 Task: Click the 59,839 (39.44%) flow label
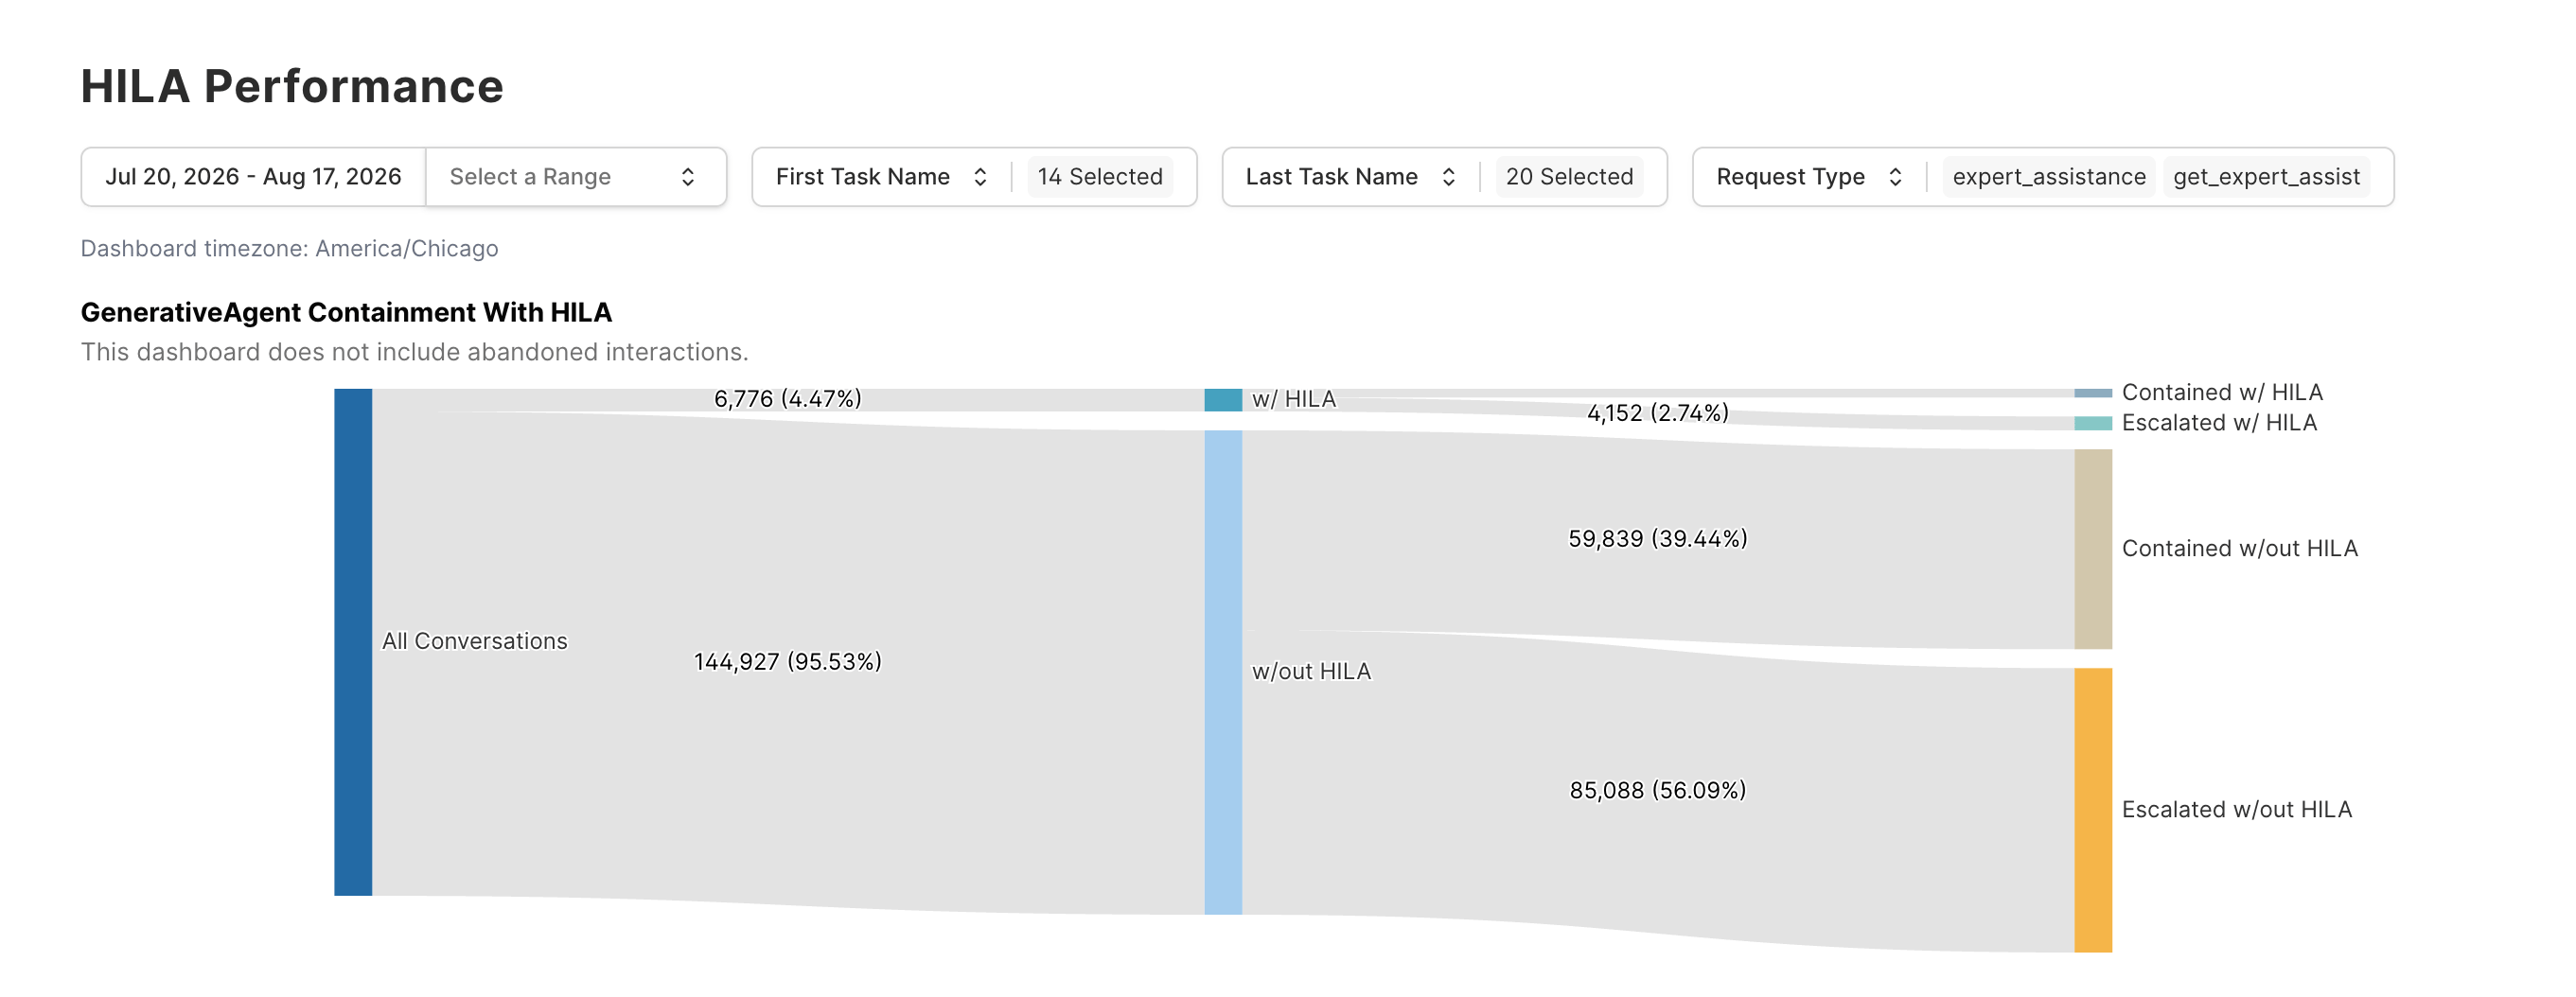(1658, 539)
